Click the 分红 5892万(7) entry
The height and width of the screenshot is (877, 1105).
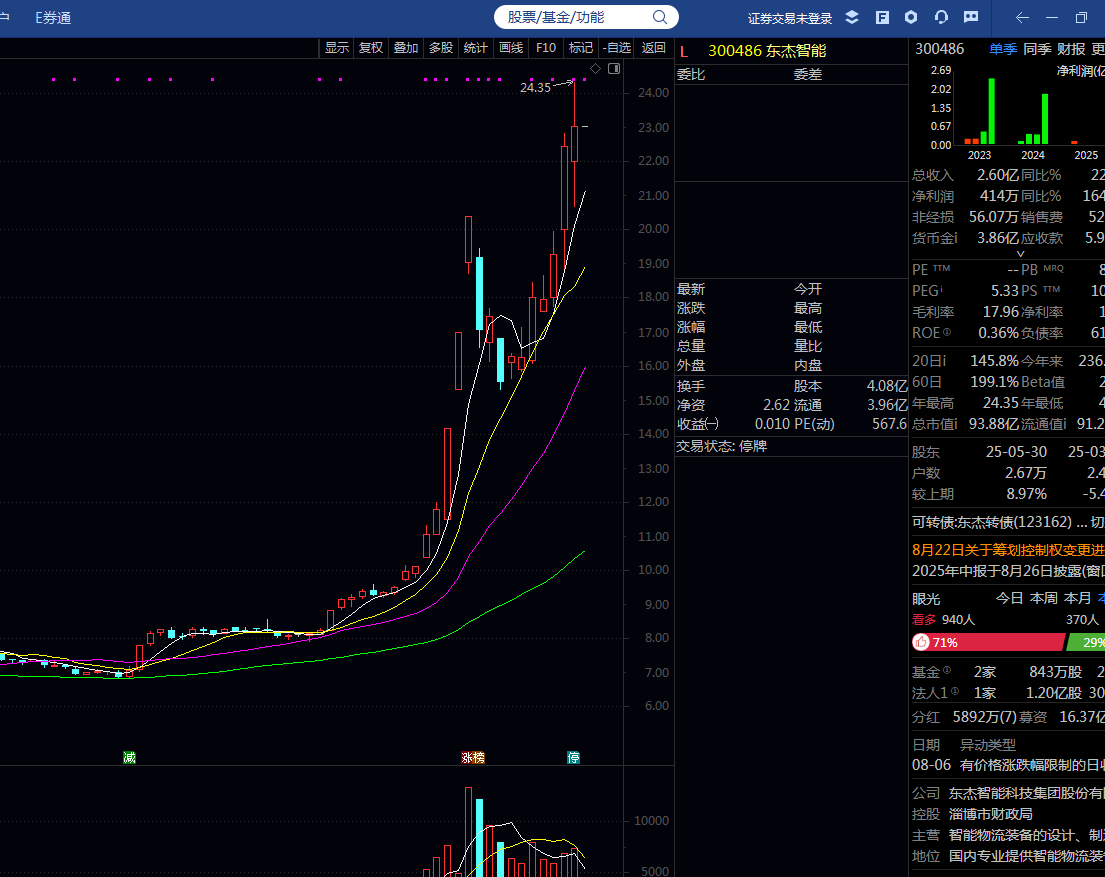(963, 718)
